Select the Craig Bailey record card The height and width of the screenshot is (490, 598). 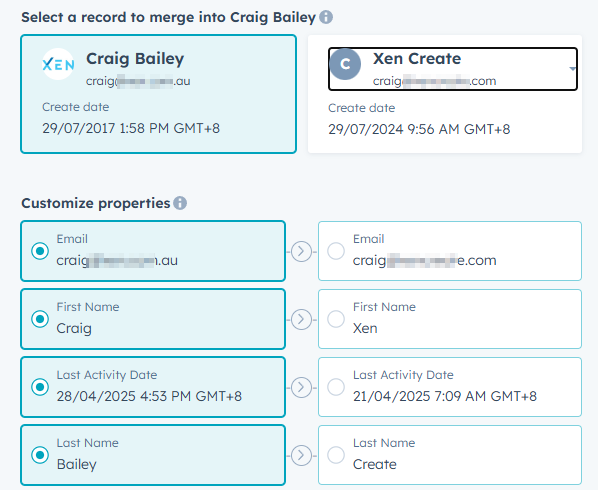[x=158, y=94]
